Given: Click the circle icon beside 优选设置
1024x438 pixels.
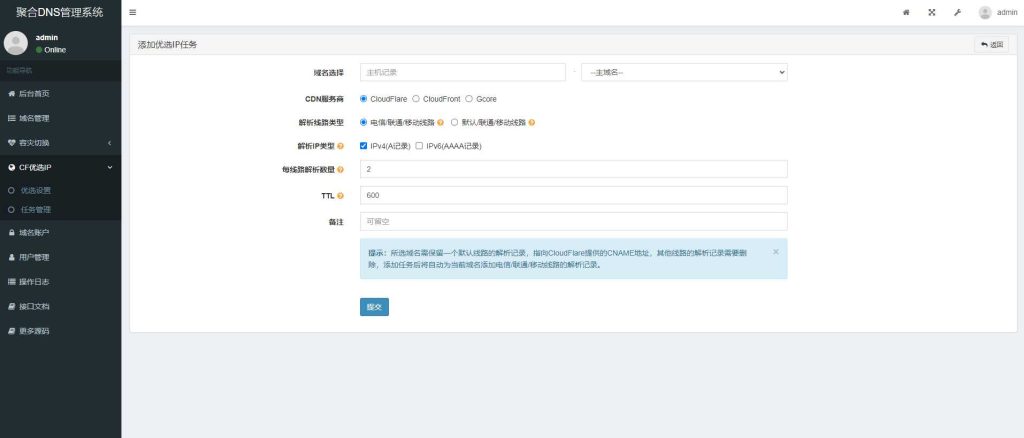Looking at the screenshot, I should pyautogui.click(x=11, y=191).
